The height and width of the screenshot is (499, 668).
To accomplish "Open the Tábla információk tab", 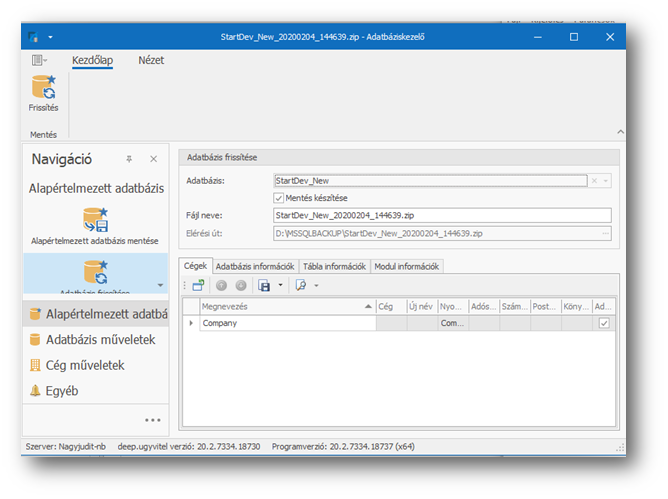I will pyautogui.click(x=334, y=266).
